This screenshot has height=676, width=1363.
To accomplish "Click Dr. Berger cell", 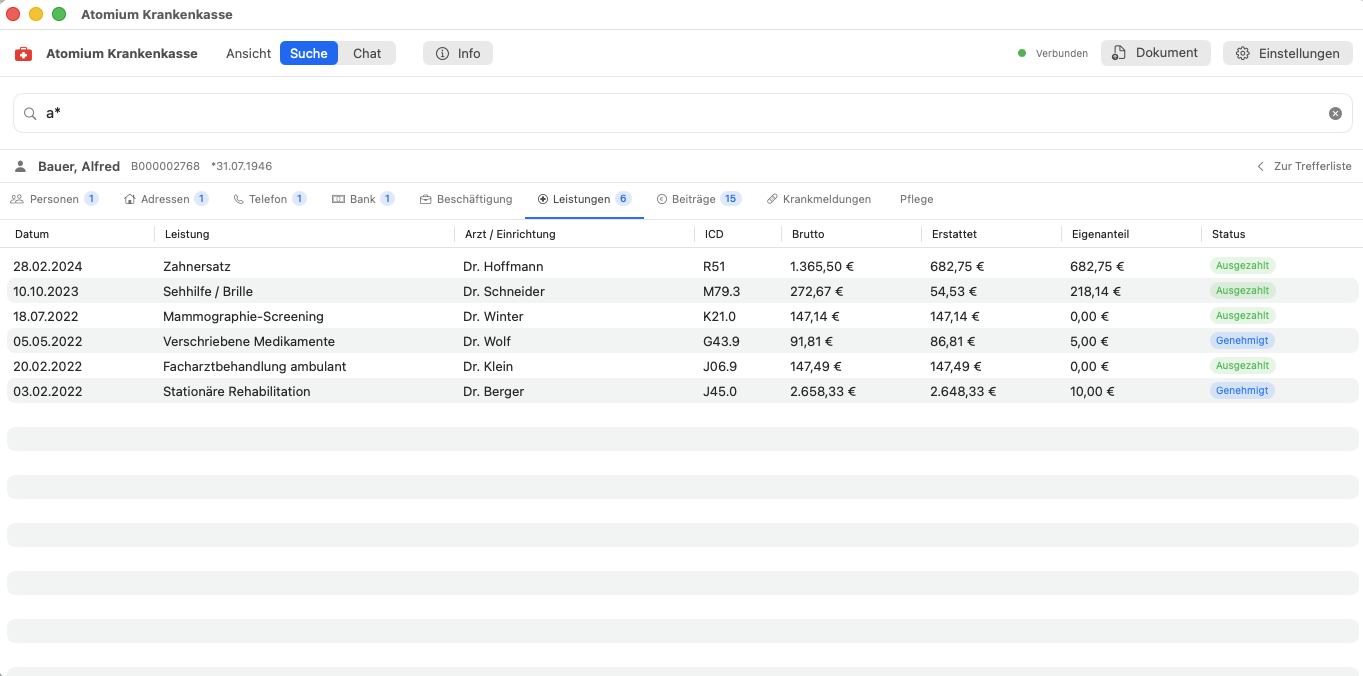I will click(x=494, y=392).
